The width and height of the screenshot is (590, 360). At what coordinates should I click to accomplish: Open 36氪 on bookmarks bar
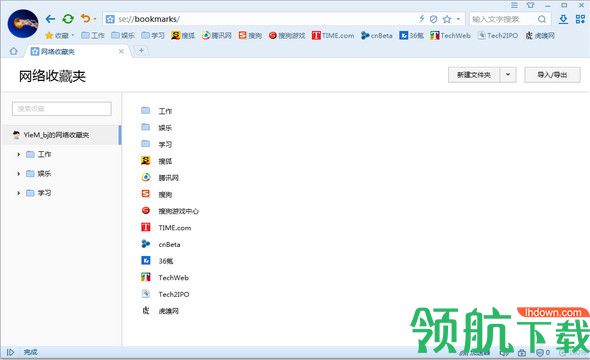[x=412, y=35]
